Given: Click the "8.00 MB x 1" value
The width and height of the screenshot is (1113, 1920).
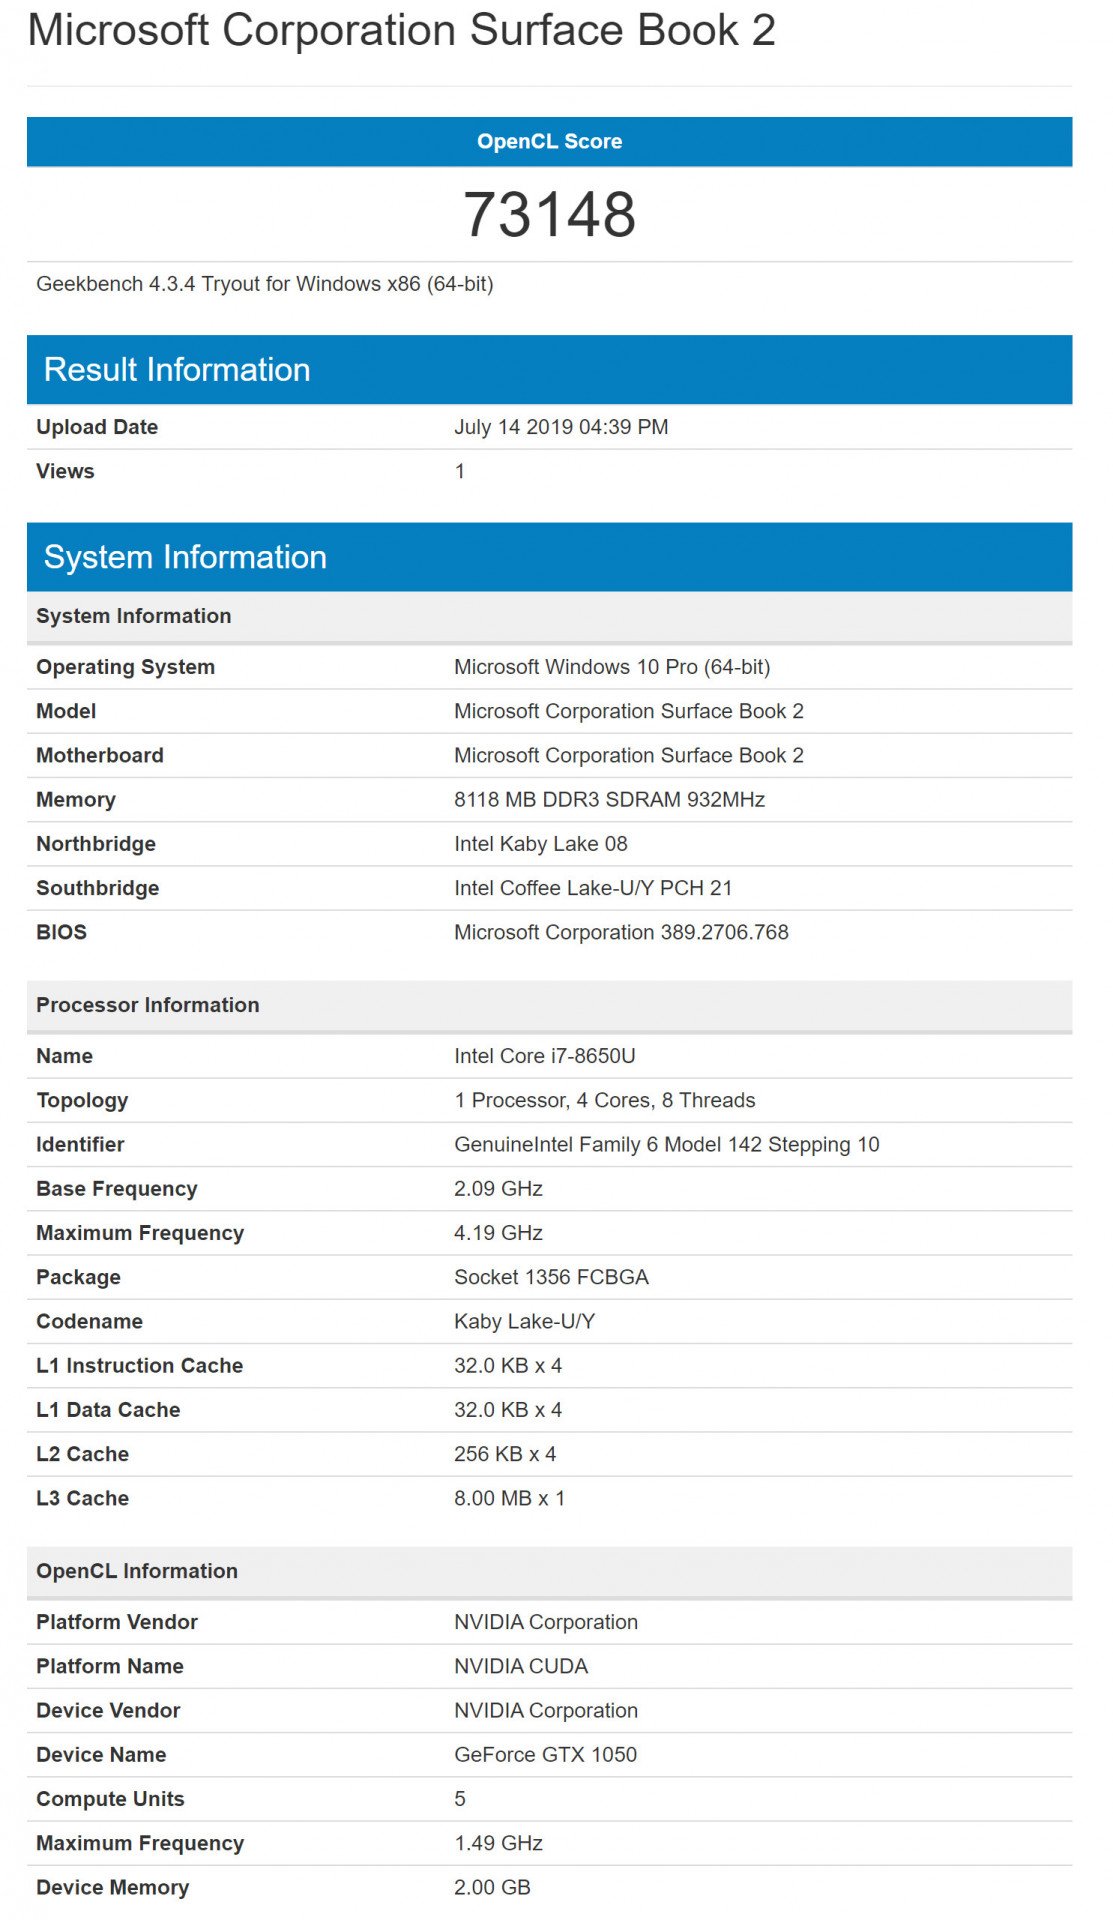Looking at the screenshot, I should pos(509,1498).
